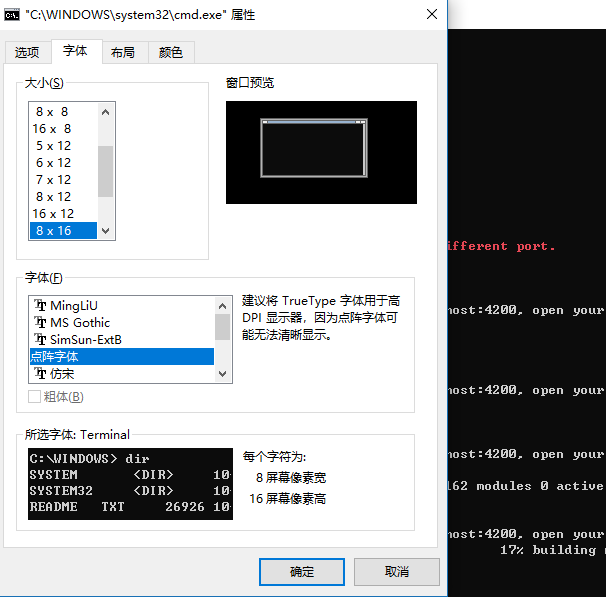Screen dimensions: 606x597
Task: Click size list scroll down arrow
Action: tap(106, 231)
